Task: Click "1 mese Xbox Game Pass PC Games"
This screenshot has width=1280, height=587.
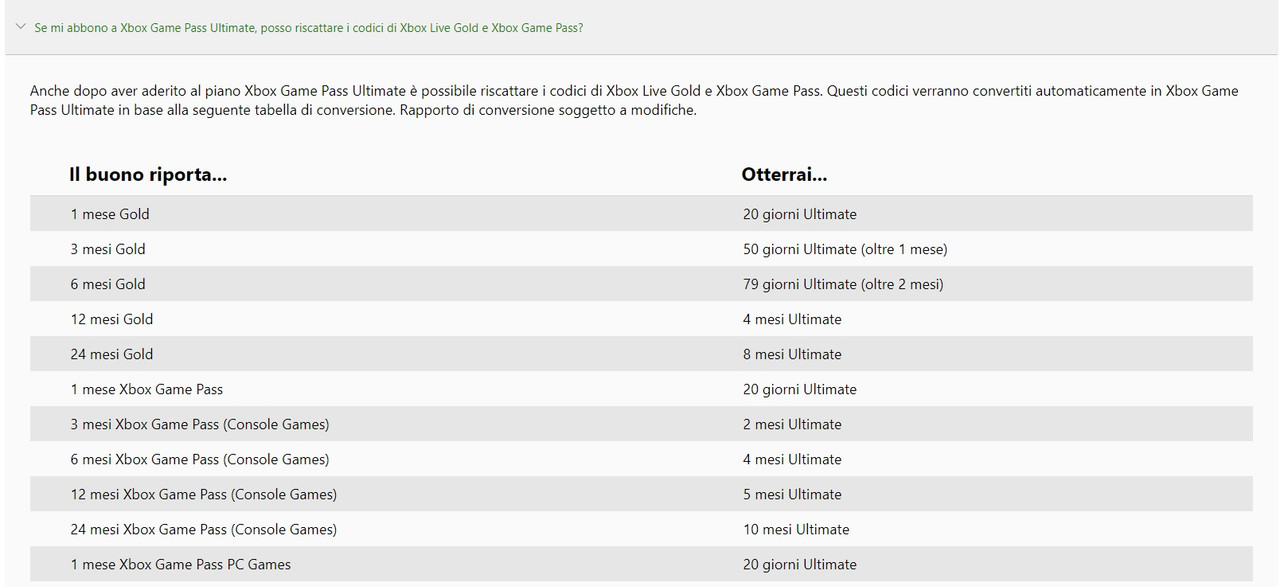Action: point(181,564)
